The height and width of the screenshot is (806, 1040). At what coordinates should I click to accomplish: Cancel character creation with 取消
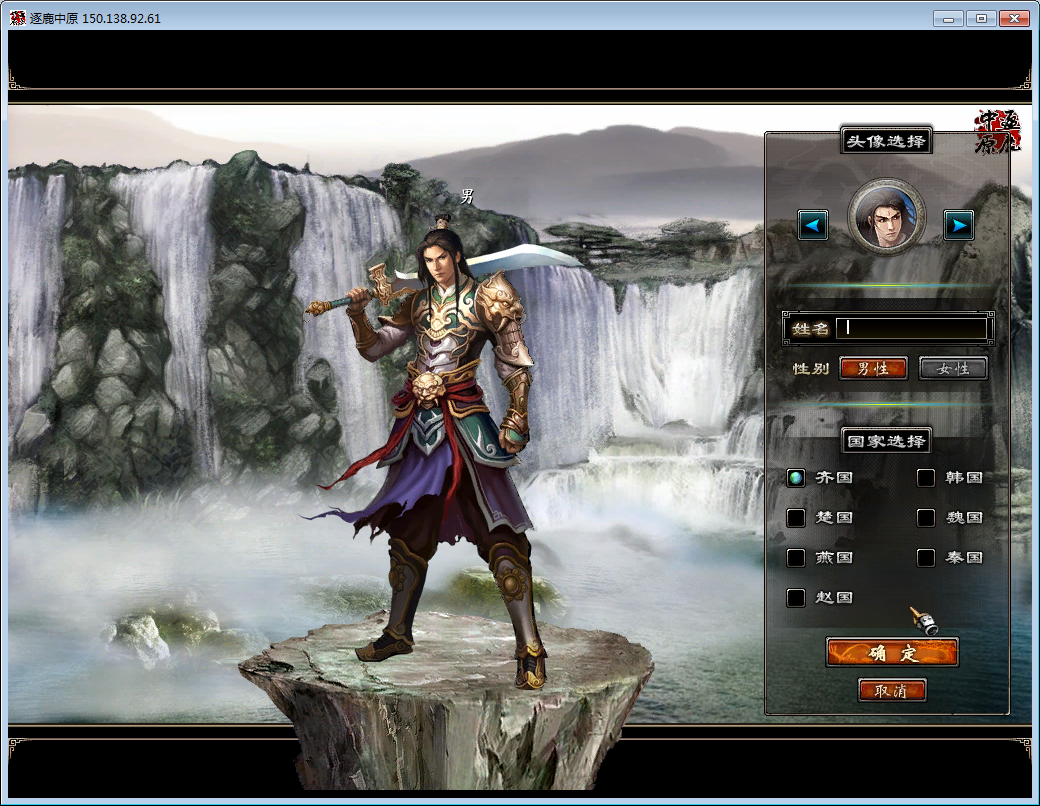pyautogui.click(x=892, y=691)
